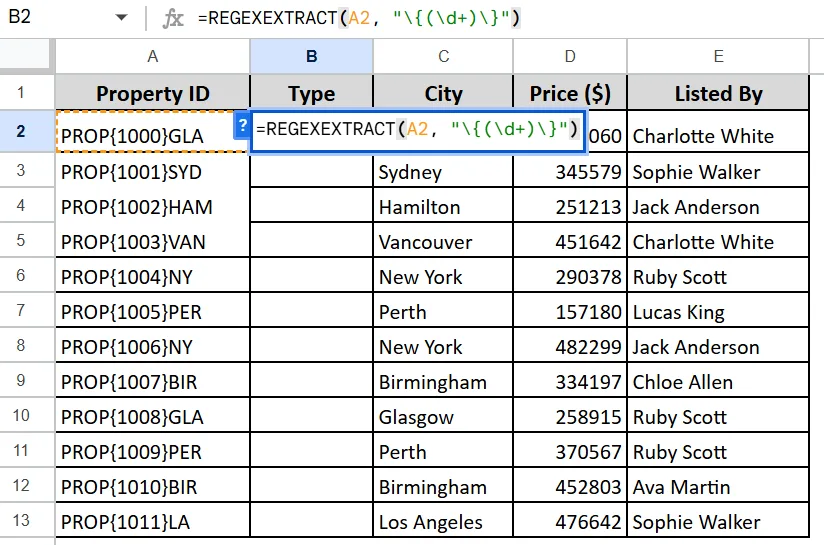Image resolution: width=824 pixels, height=545 pixels.
Task: Open formula help question mark icon
Action: coord(242,126)
